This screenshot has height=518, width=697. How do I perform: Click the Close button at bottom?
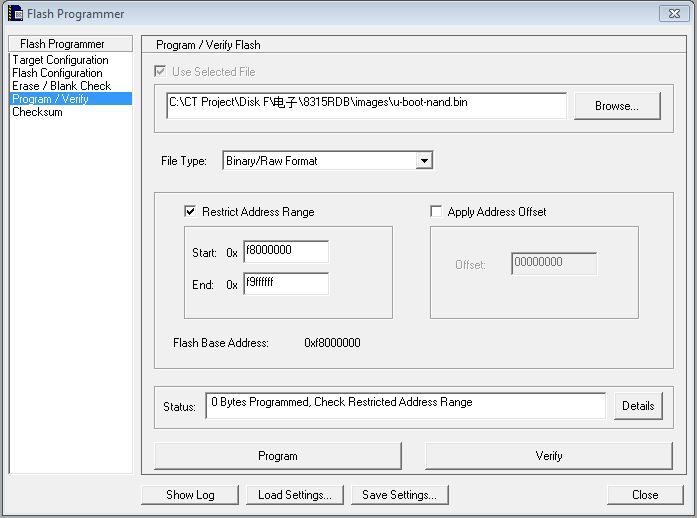coord(645,495)
